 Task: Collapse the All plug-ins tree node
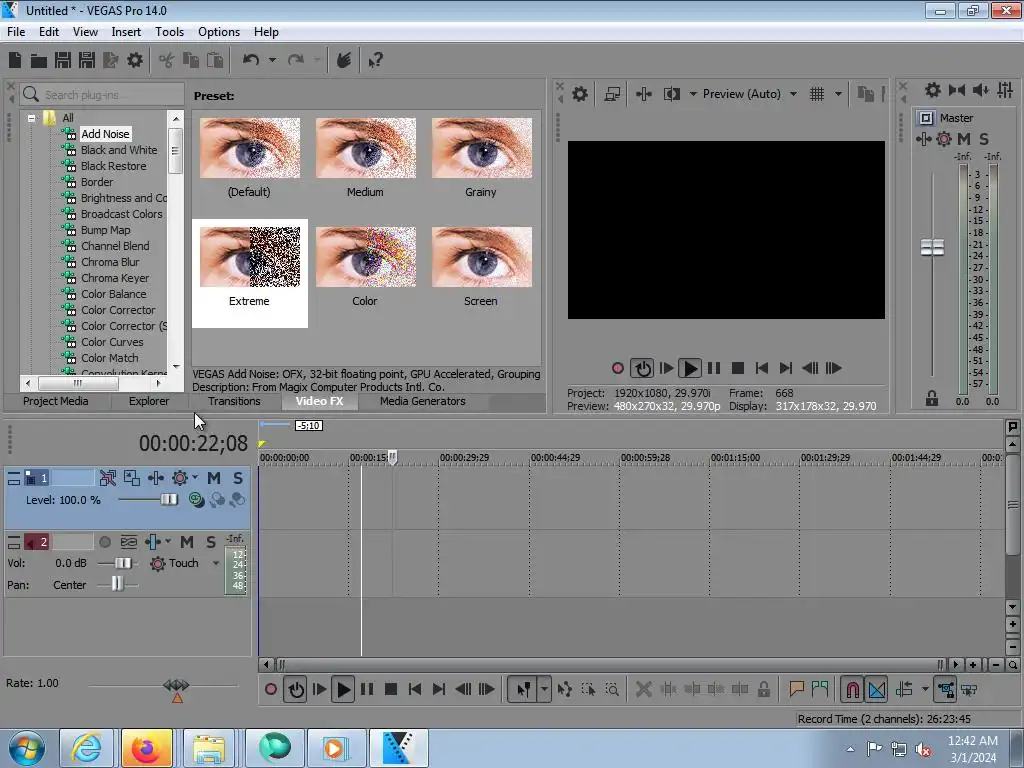pos(31,118)
